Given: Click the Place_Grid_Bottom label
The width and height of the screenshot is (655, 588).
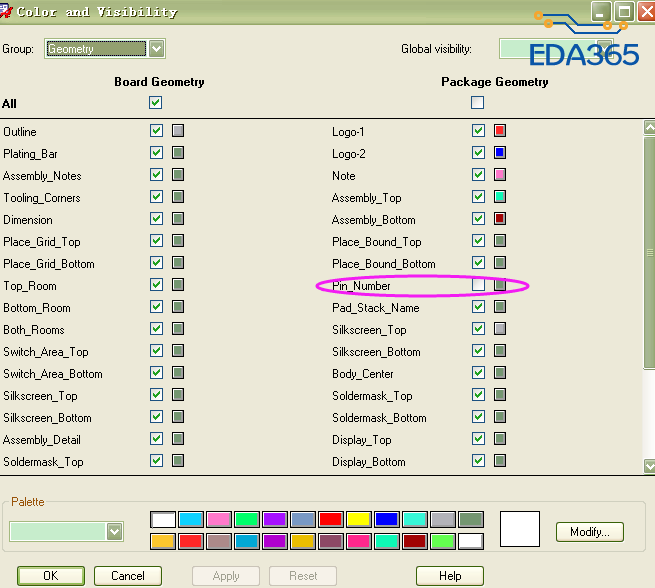Looking at the screenshot, I should pos(49,264).
